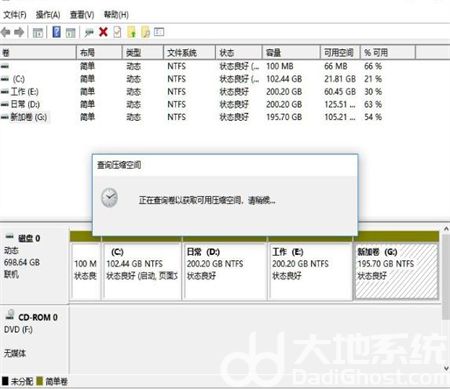Viewport: 450px width, 389px height.
Task: Click the Forward arrow toolbar icon
Action: [x=19, y=32]
